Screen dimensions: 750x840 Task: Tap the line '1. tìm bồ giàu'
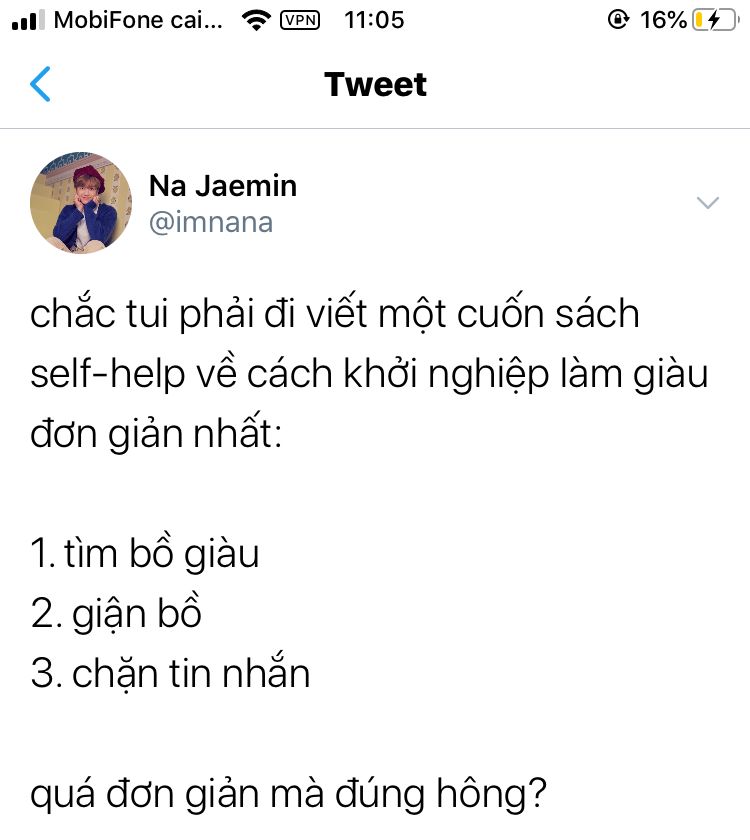point(145,552)
